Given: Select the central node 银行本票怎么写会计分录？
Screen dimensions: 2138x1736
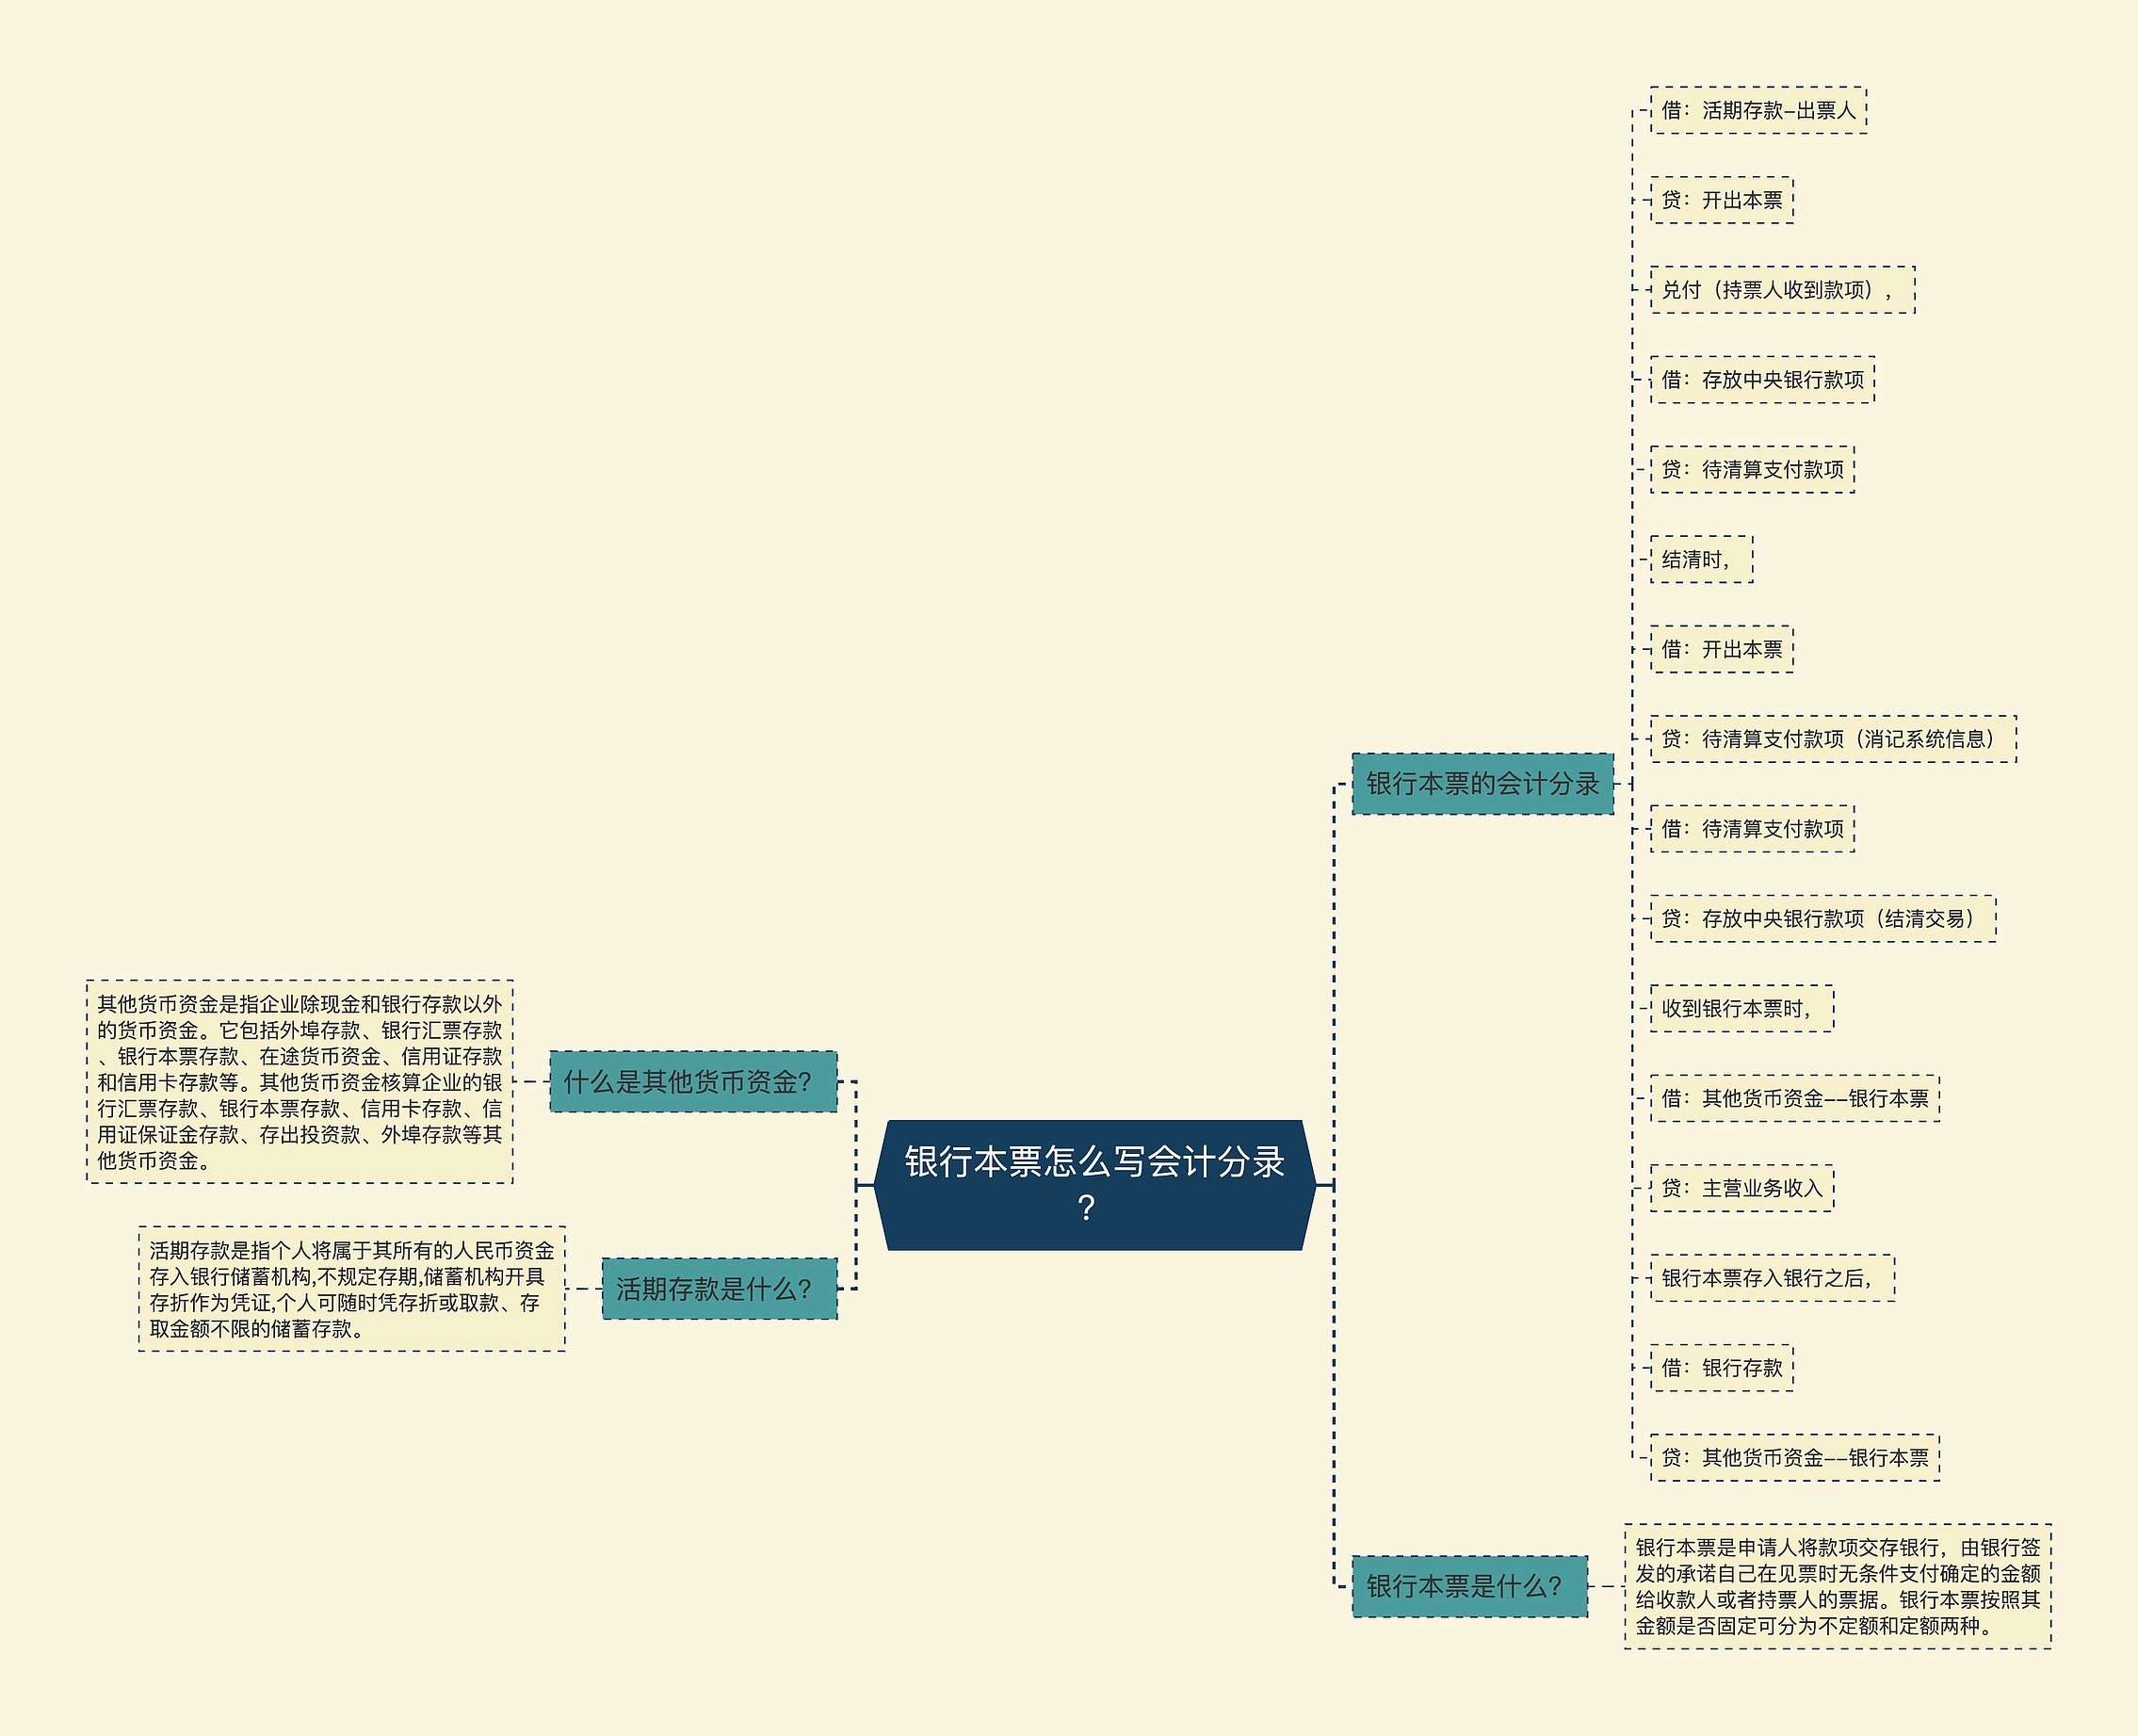Looking at the screenshot, I should click(1094, 1185).
